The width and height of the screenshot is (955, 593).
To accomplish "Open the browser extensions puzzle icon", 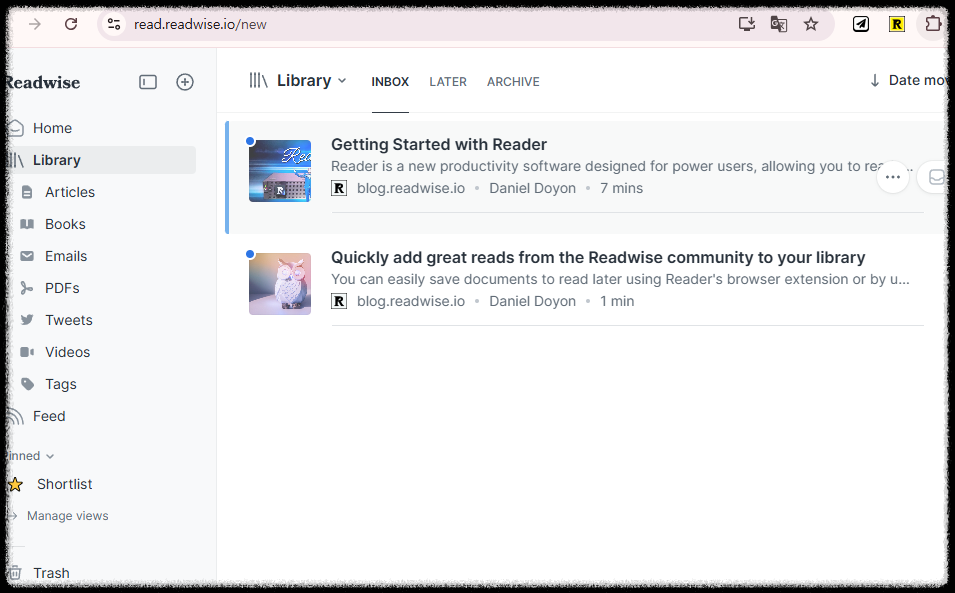I will tap(932, 24).
